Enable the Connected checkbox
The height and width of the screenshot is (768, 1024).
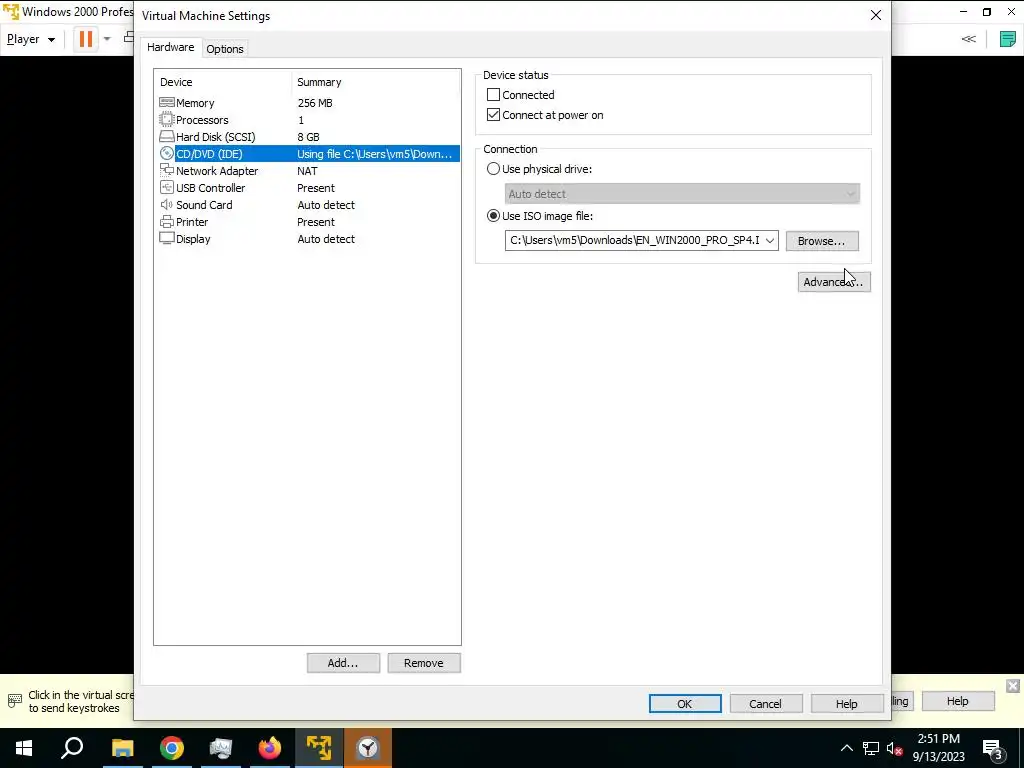[x=493, y=95]
